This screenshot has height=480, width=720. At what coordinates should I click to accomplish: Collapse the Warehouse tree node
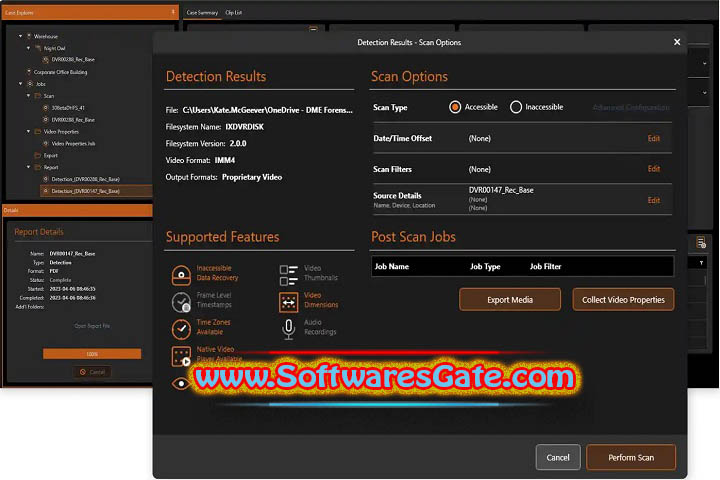pyautogui.click(x=20, y=36)
